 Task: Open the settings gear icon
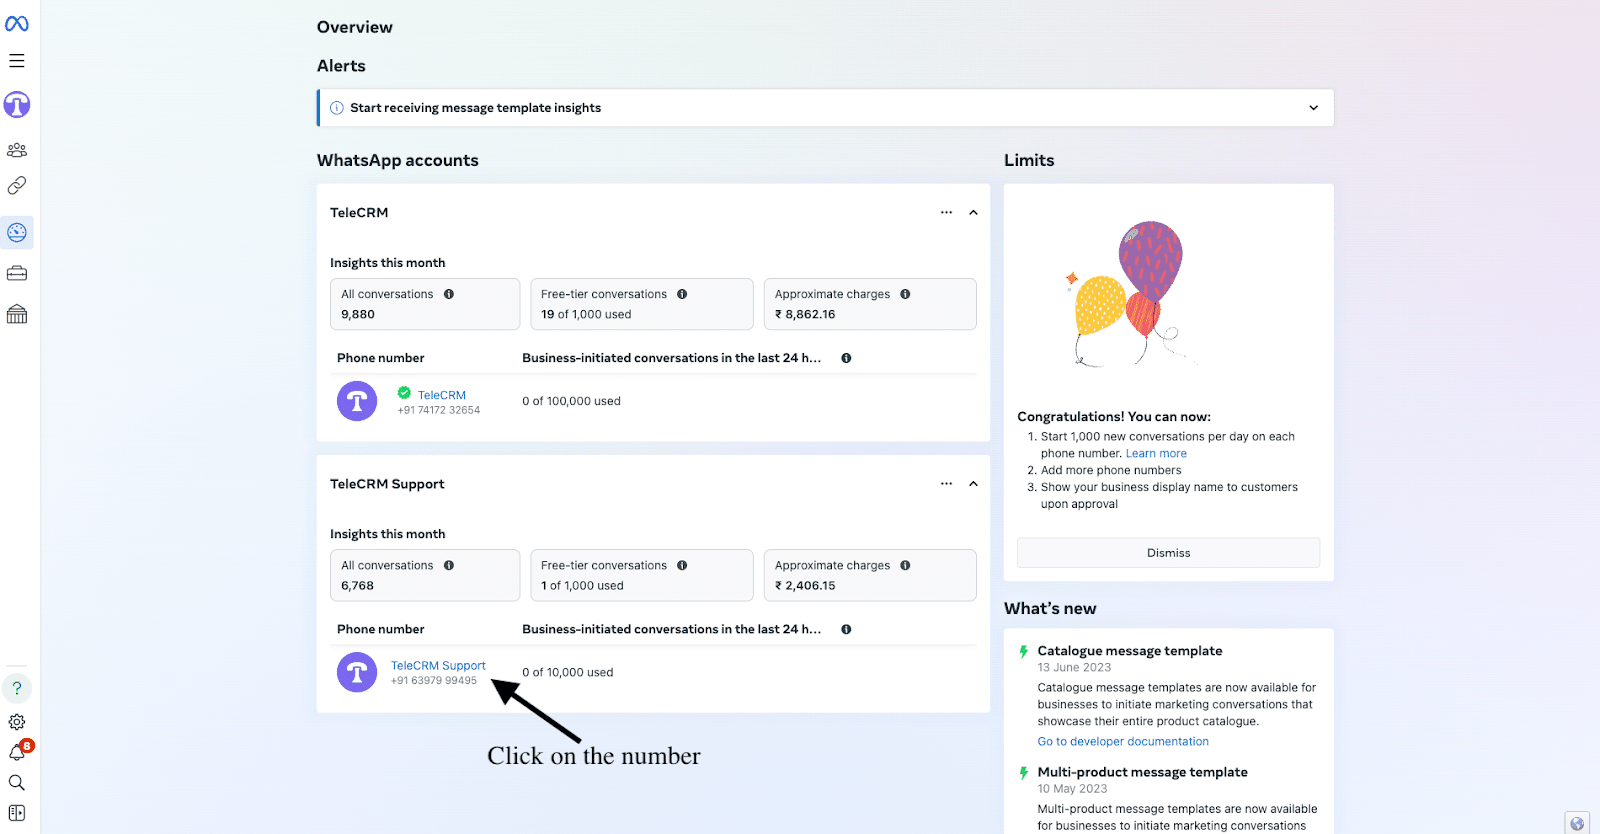[17, 722]
